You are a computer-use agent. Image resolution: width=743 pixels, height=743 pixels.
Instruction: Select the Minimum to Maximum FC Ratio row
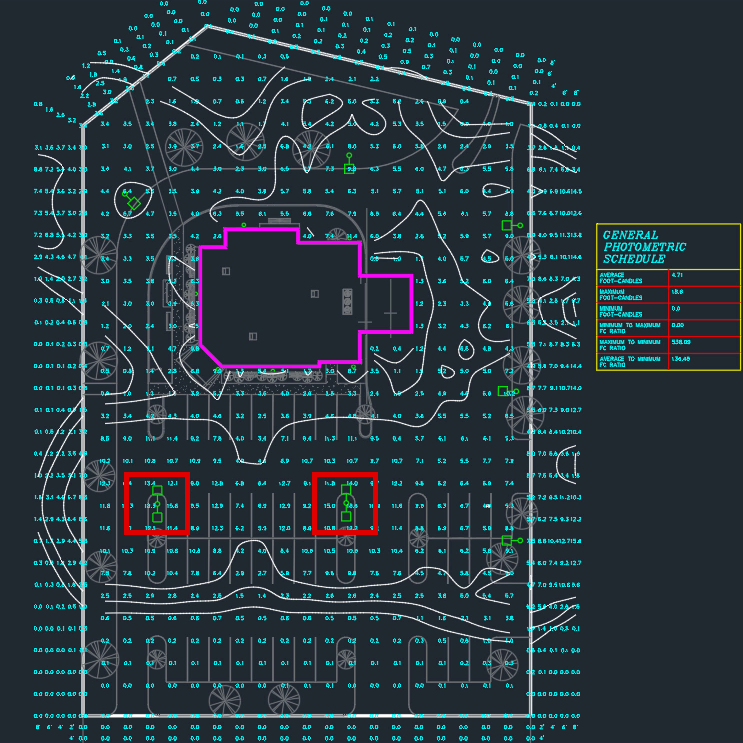pyautogui.click(x=668, y=328)
